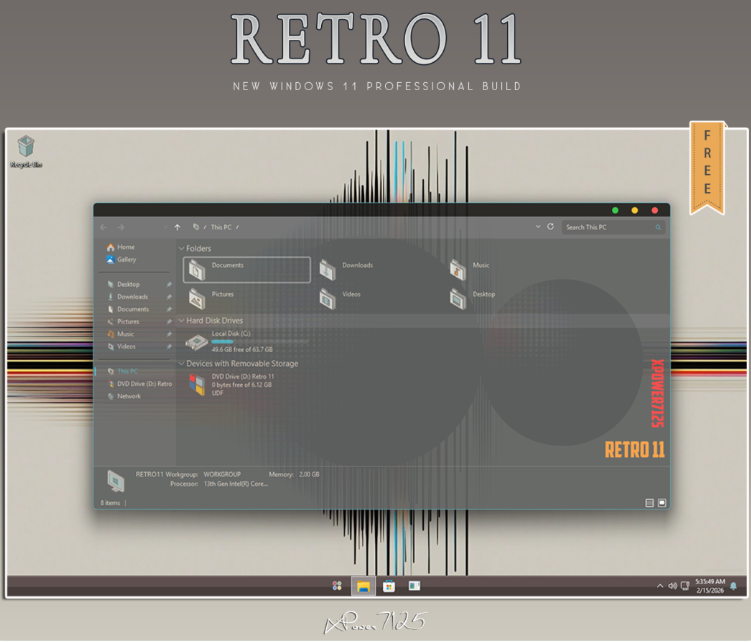Screen dimensions: 751x642
Task: Unpin Videos using its pin icon
Action: click(x=169, y=347)
